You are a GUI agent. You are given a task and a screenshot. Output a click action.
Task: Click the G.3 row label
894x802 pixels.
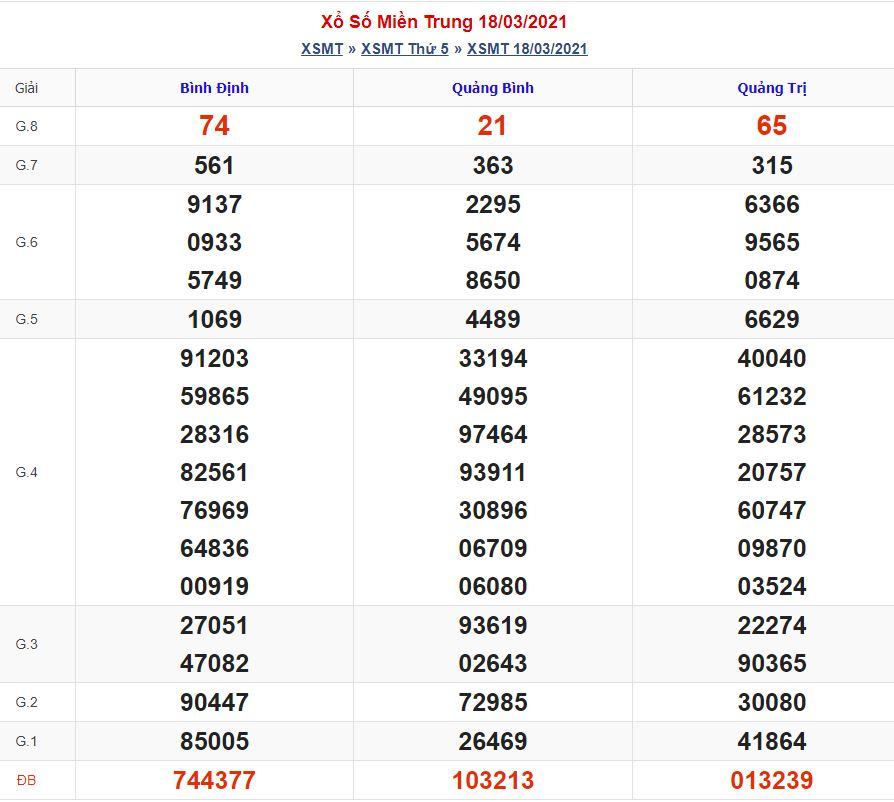(26, 644)
